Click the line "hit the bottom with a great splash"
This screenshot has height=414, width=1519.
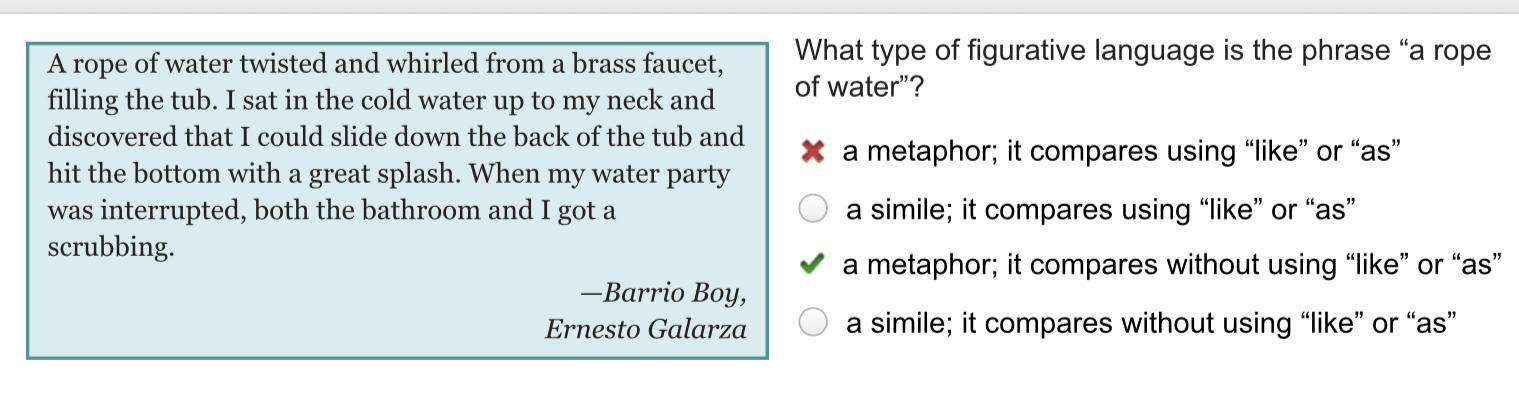coord(388,174)
